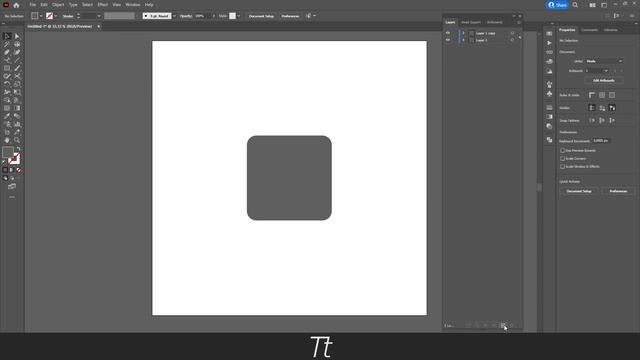The height and width of the screenshot is (360, 640).
Task: Select the Column Graph tool
Action: 17,124
